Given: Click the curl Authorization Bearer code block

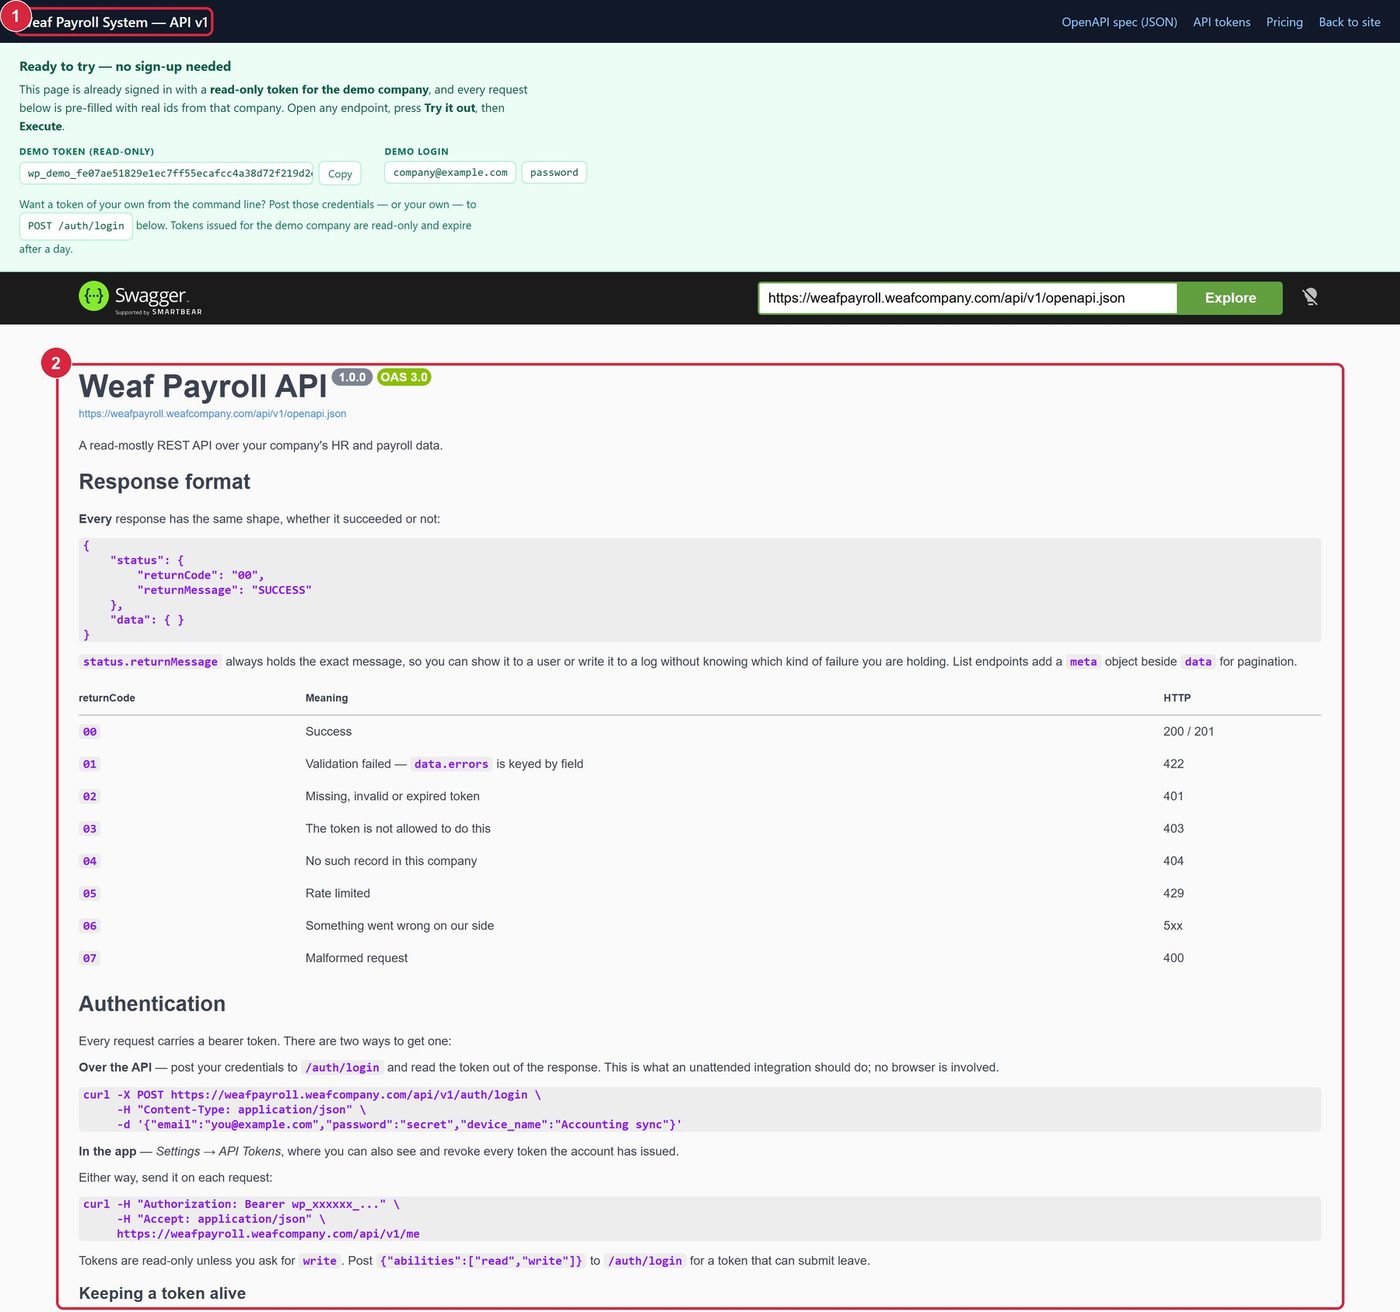Looking at the screenshot, I should click(699, 1219).
